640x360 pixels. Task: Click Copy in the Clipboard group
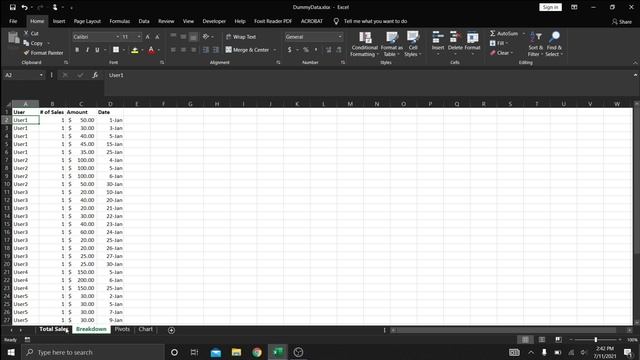click(33, 43)
